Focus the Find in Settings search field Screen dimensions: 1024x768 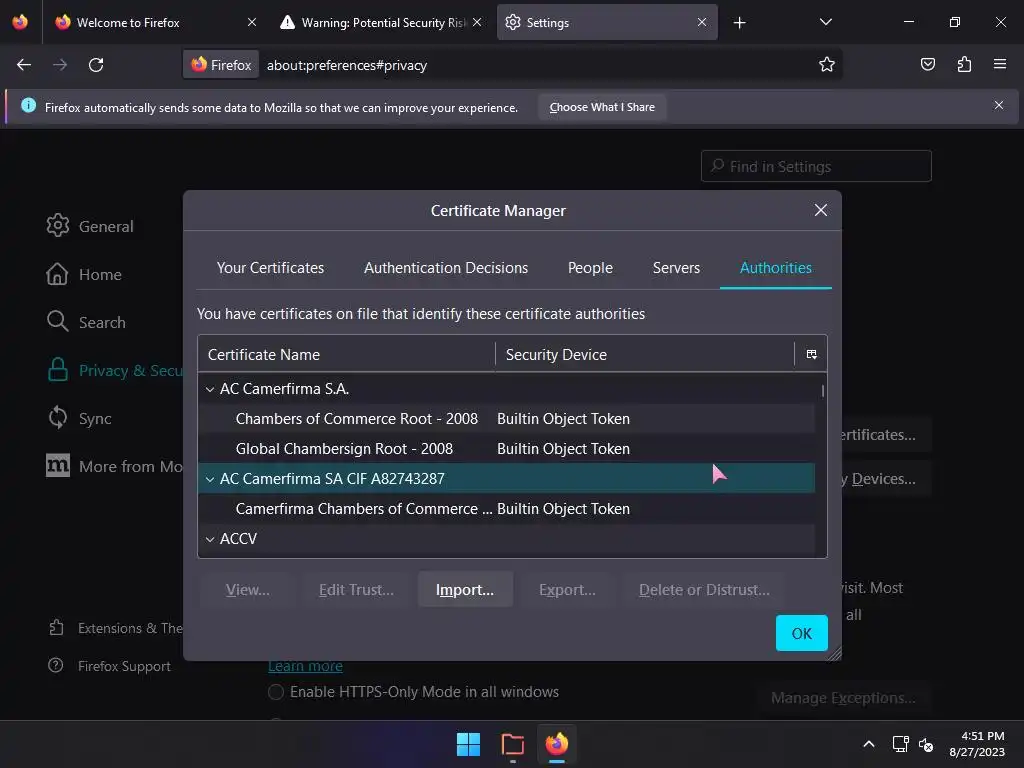[x=816, y=167]
